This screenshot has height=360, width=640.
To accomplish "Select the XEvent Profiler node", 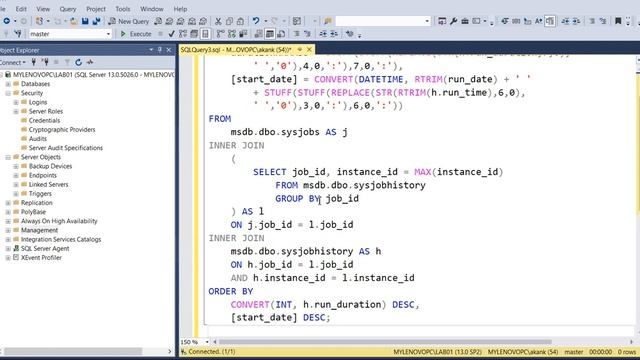I will click(41, 258).
